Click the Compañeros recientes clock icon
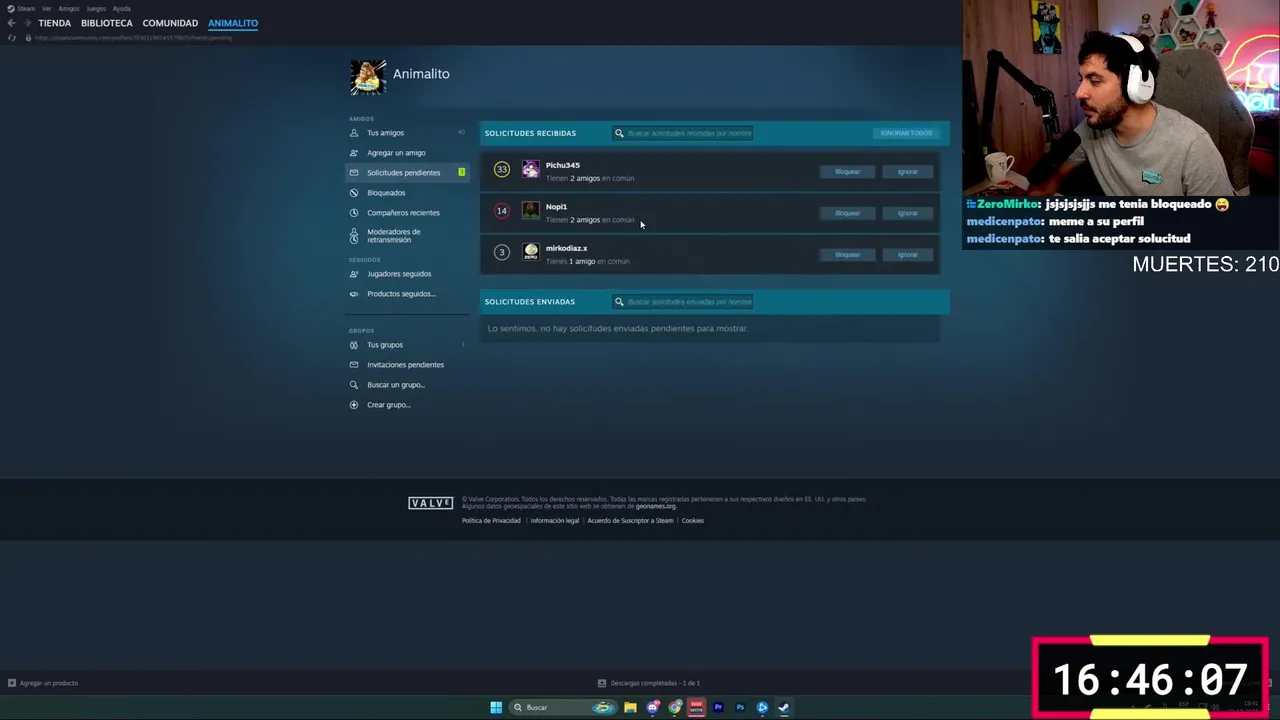Image resolution: width=1280 pixels, height=720 pixels. coord(354,213)
